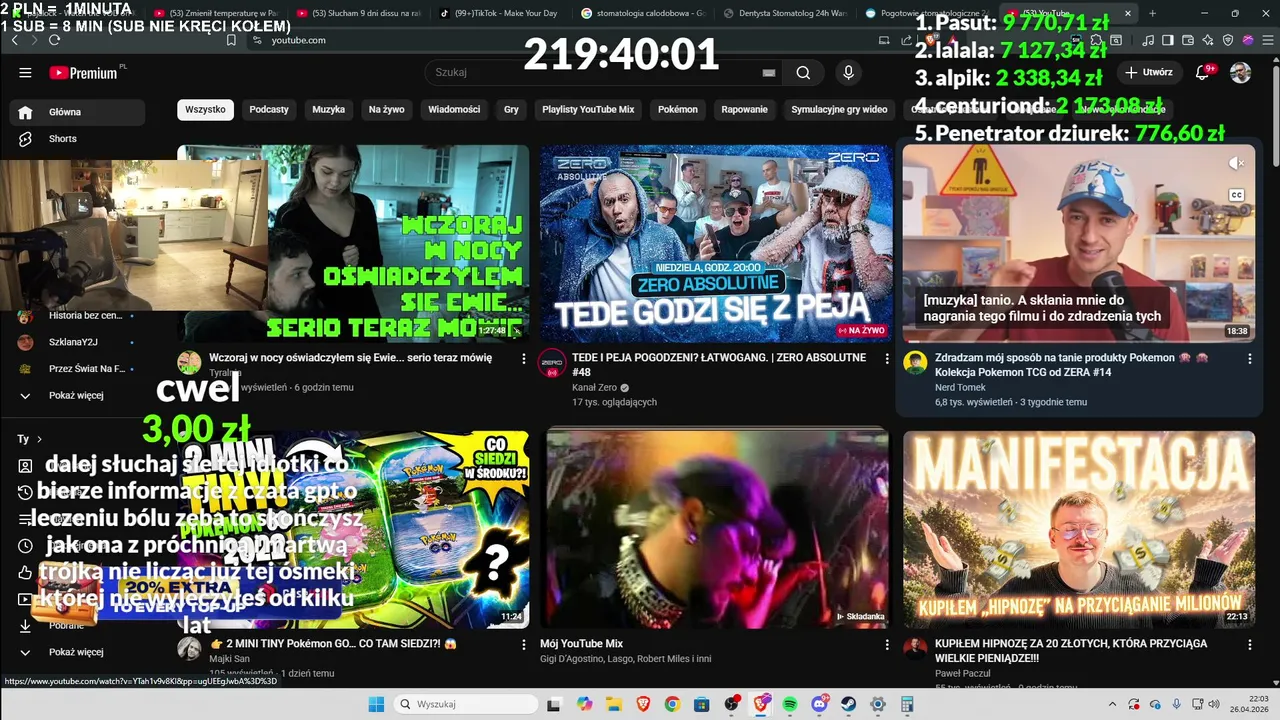Image resolution: width=1280 pixels, height=720 pixels.
Task: Click the Windows taskbar Wyszukaj box
Action: coord(466,704)
